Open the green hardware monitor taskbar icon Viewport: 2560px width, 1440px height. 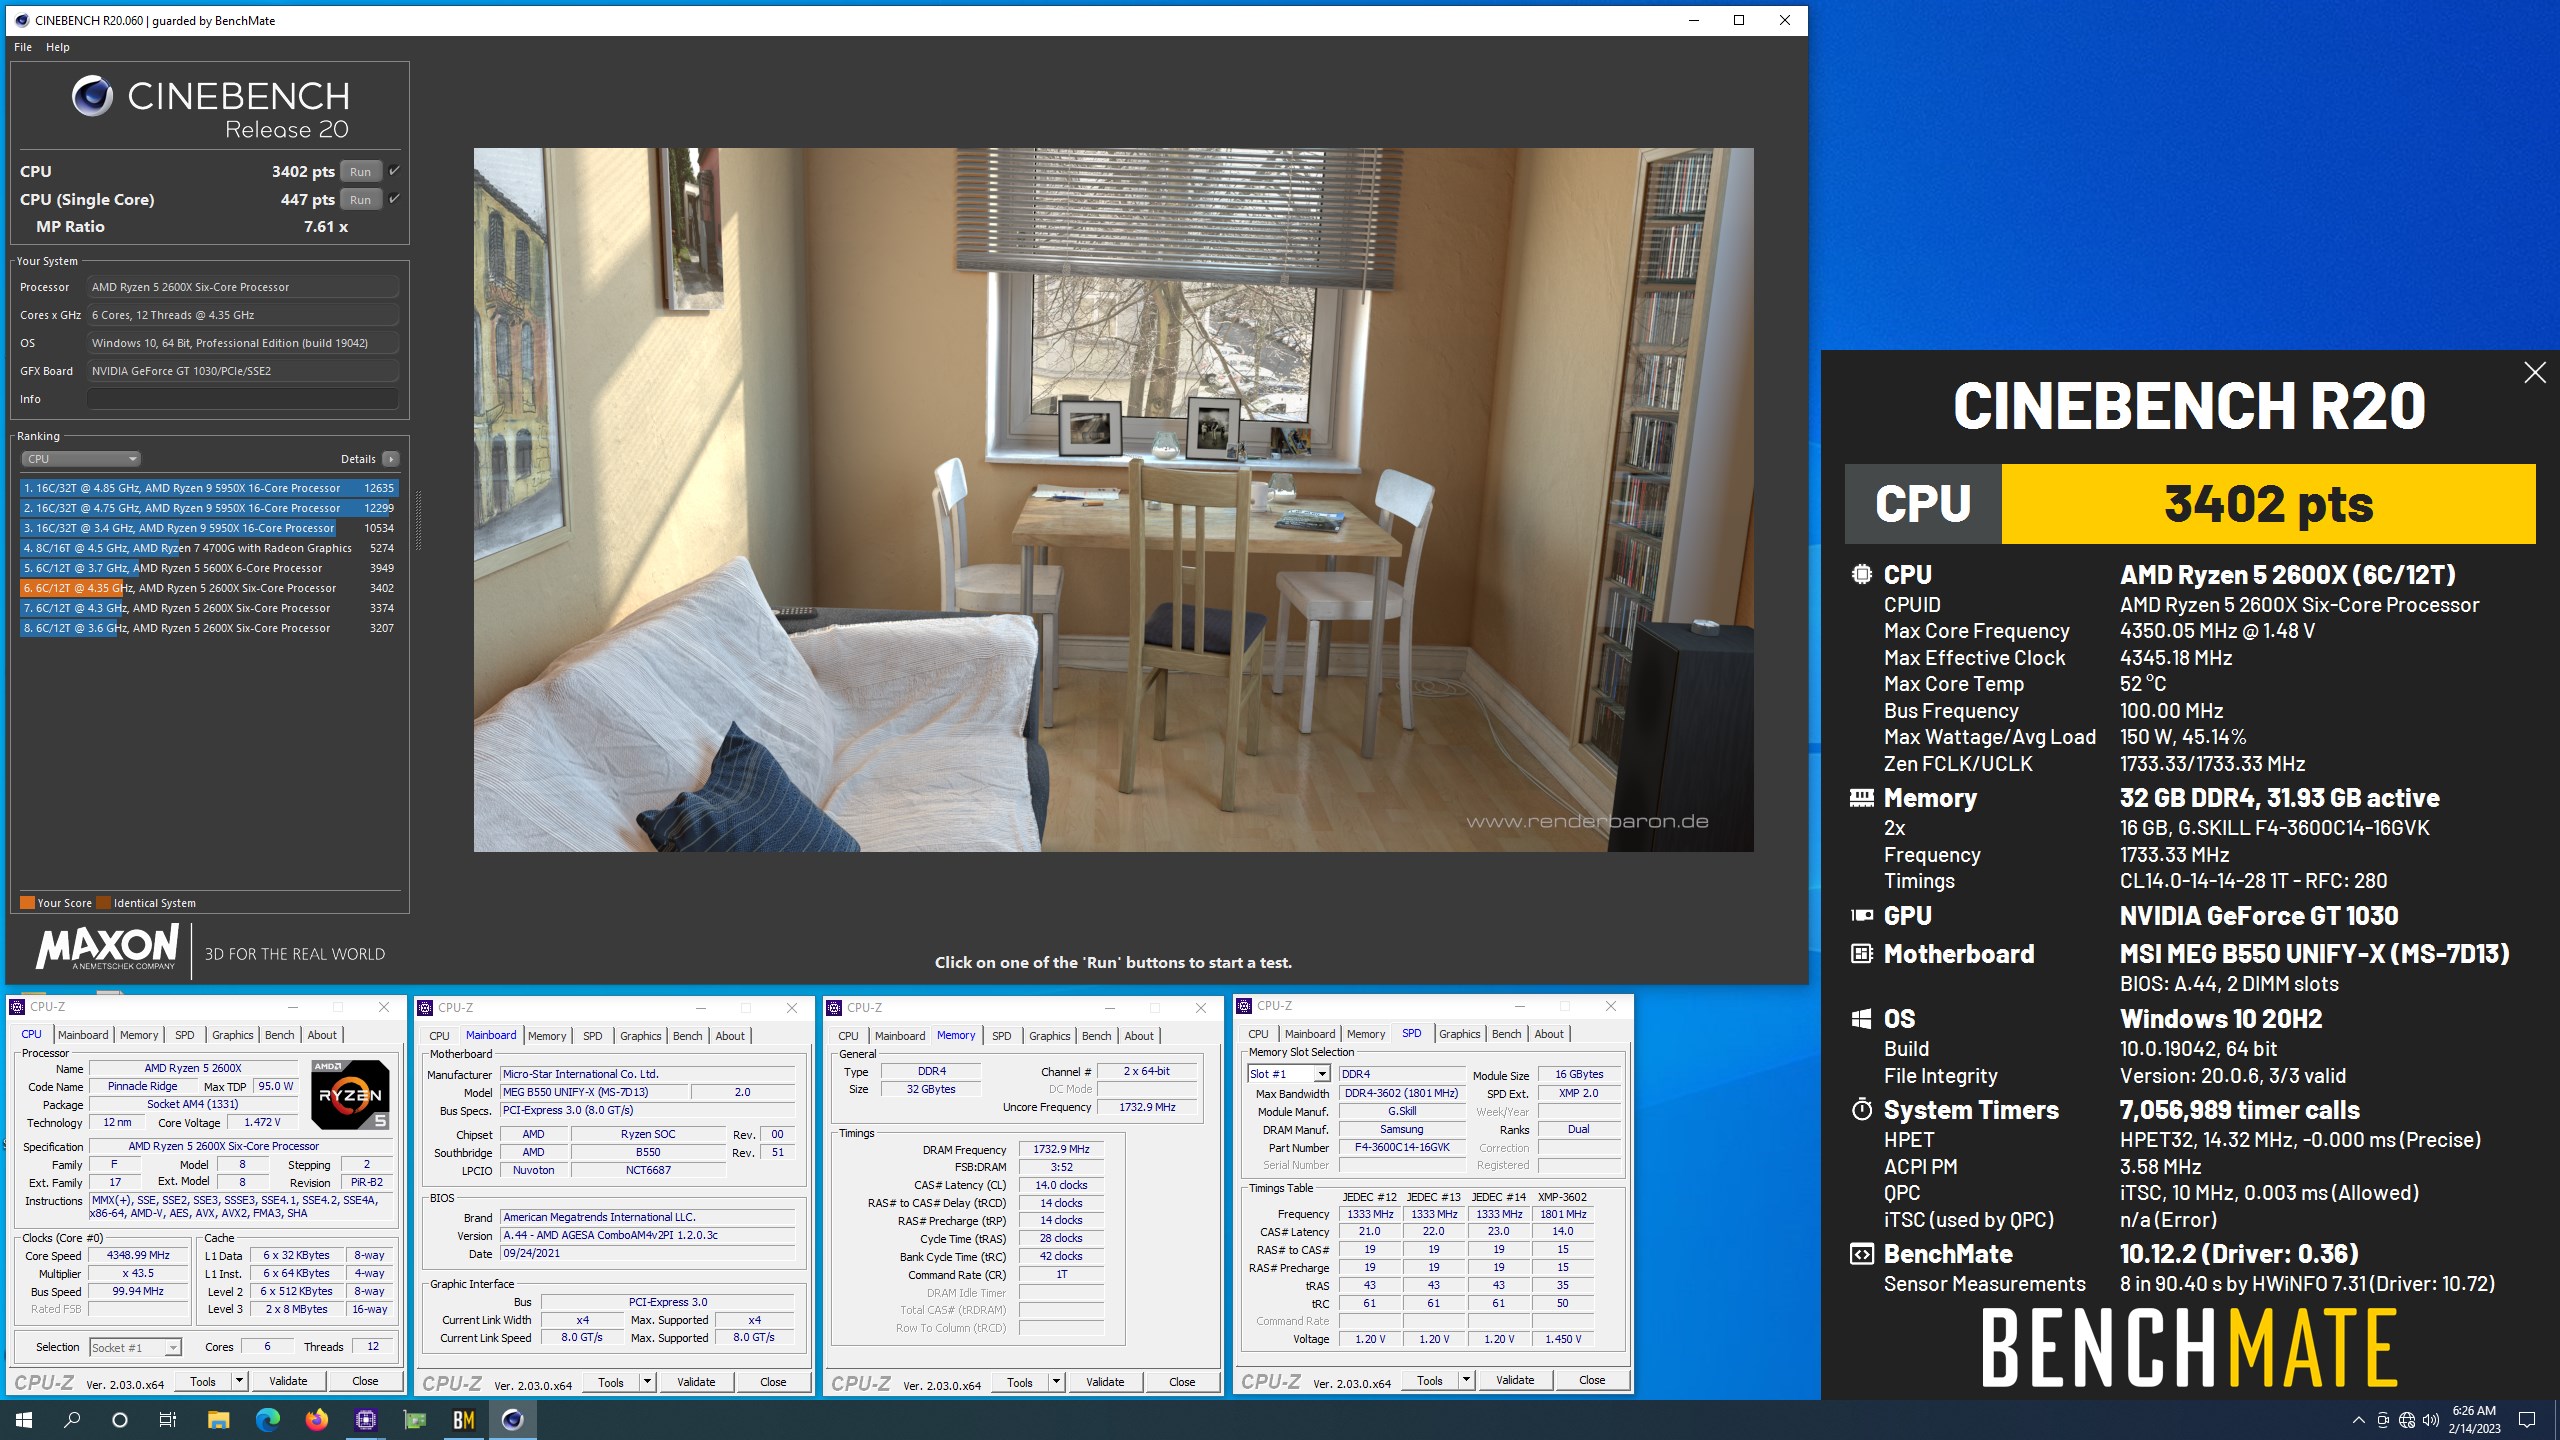[414, 1419]
